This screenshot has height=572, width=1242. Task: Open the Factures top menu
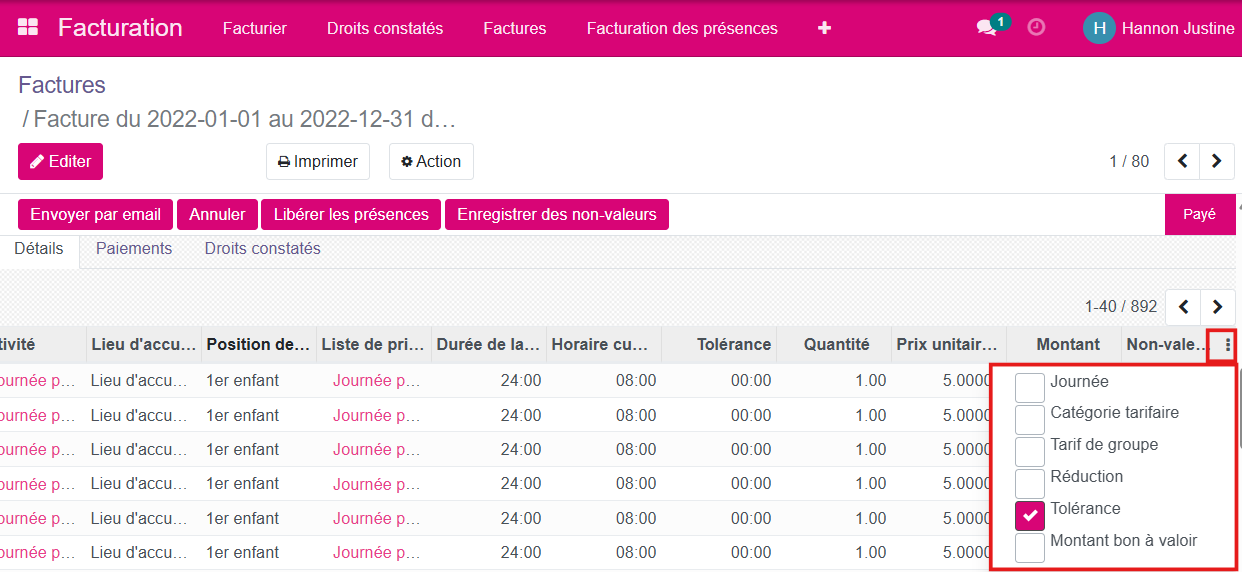(x=515, y=28)
